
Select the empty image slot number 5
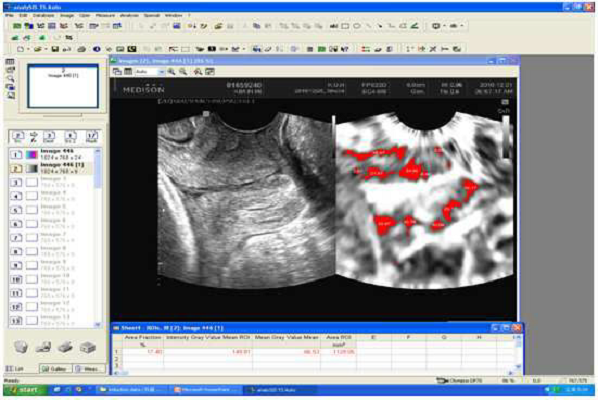(51, 210)
